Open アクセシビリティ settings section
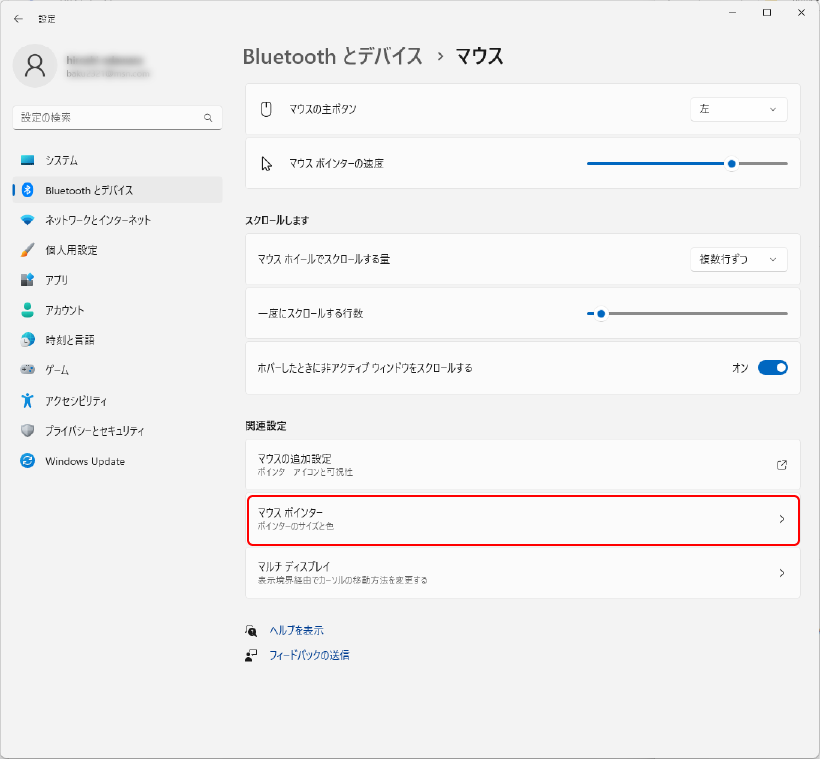The height and width of the screenshot is (759, 820). pos(76,401)
